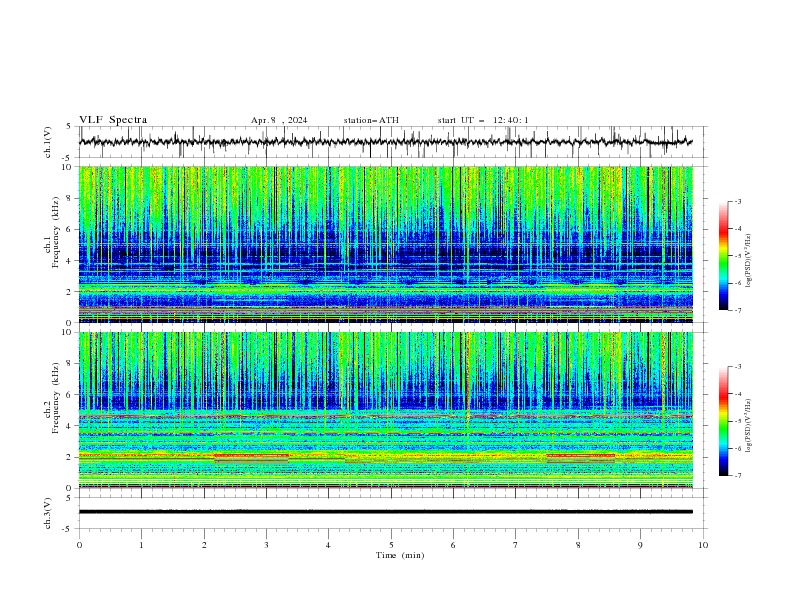Click the ch.1 voltage waveform trace
Image resolution: width=792 pixels, height=612 pixels.
coord(385,142)
